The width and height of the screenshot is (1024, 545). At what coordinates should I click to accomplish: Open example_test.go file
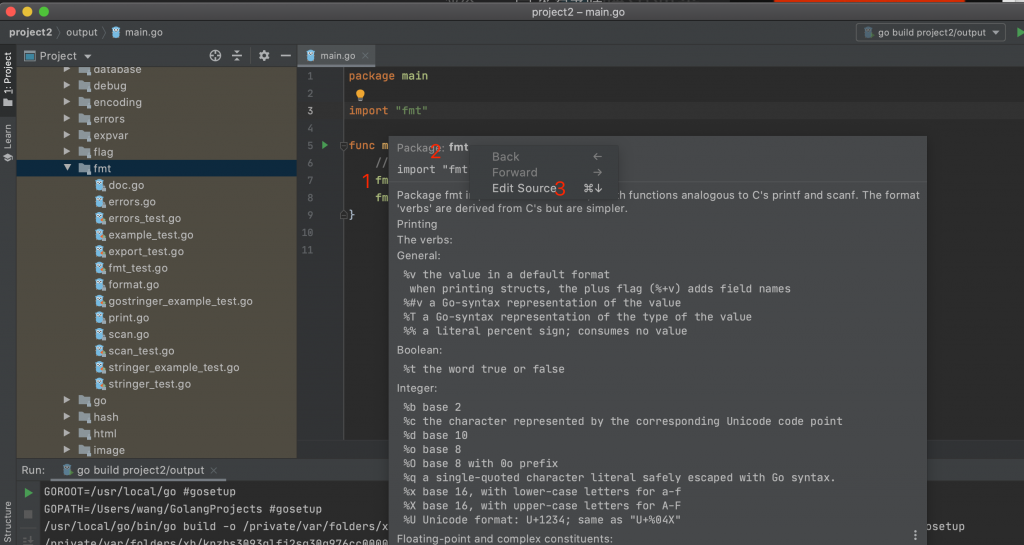151,235
